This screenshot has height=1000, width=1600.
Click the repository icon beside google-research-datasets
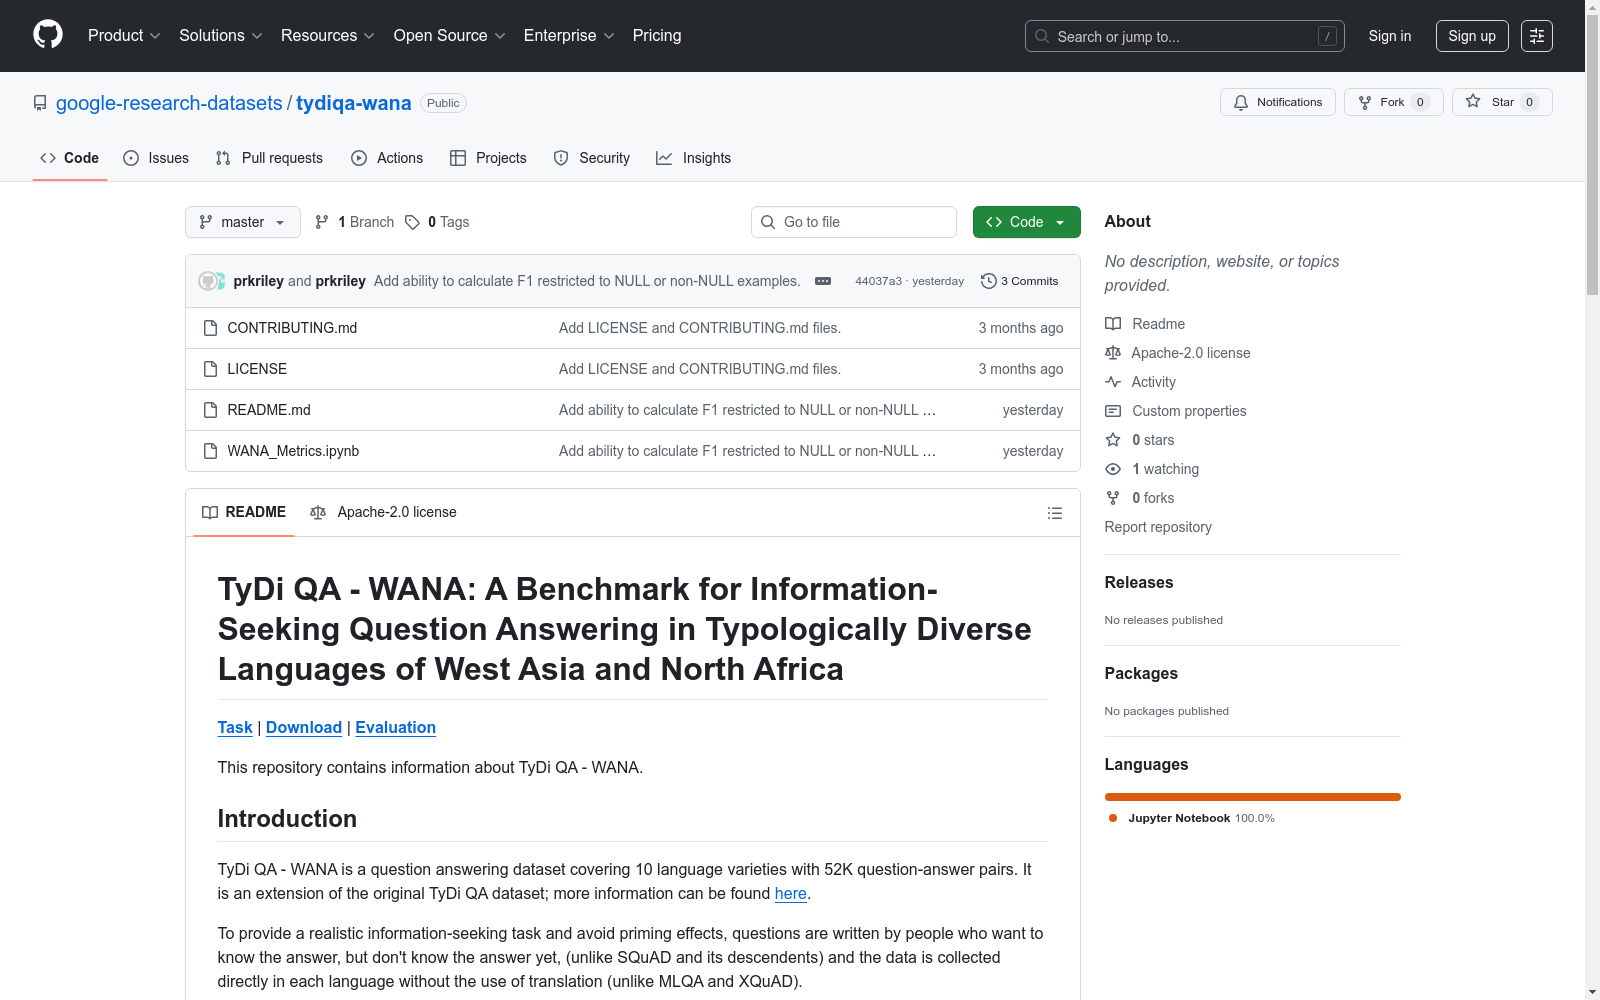tap(40, 103)
